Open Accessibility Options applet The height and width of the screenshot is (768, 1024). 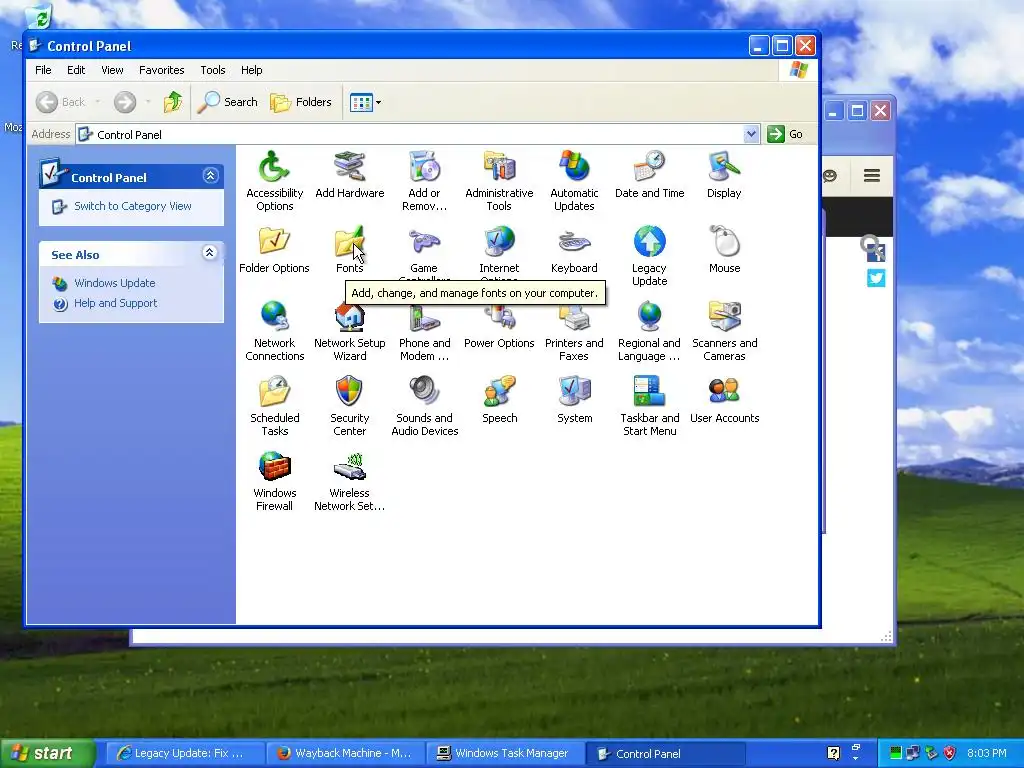click(274, 167)
